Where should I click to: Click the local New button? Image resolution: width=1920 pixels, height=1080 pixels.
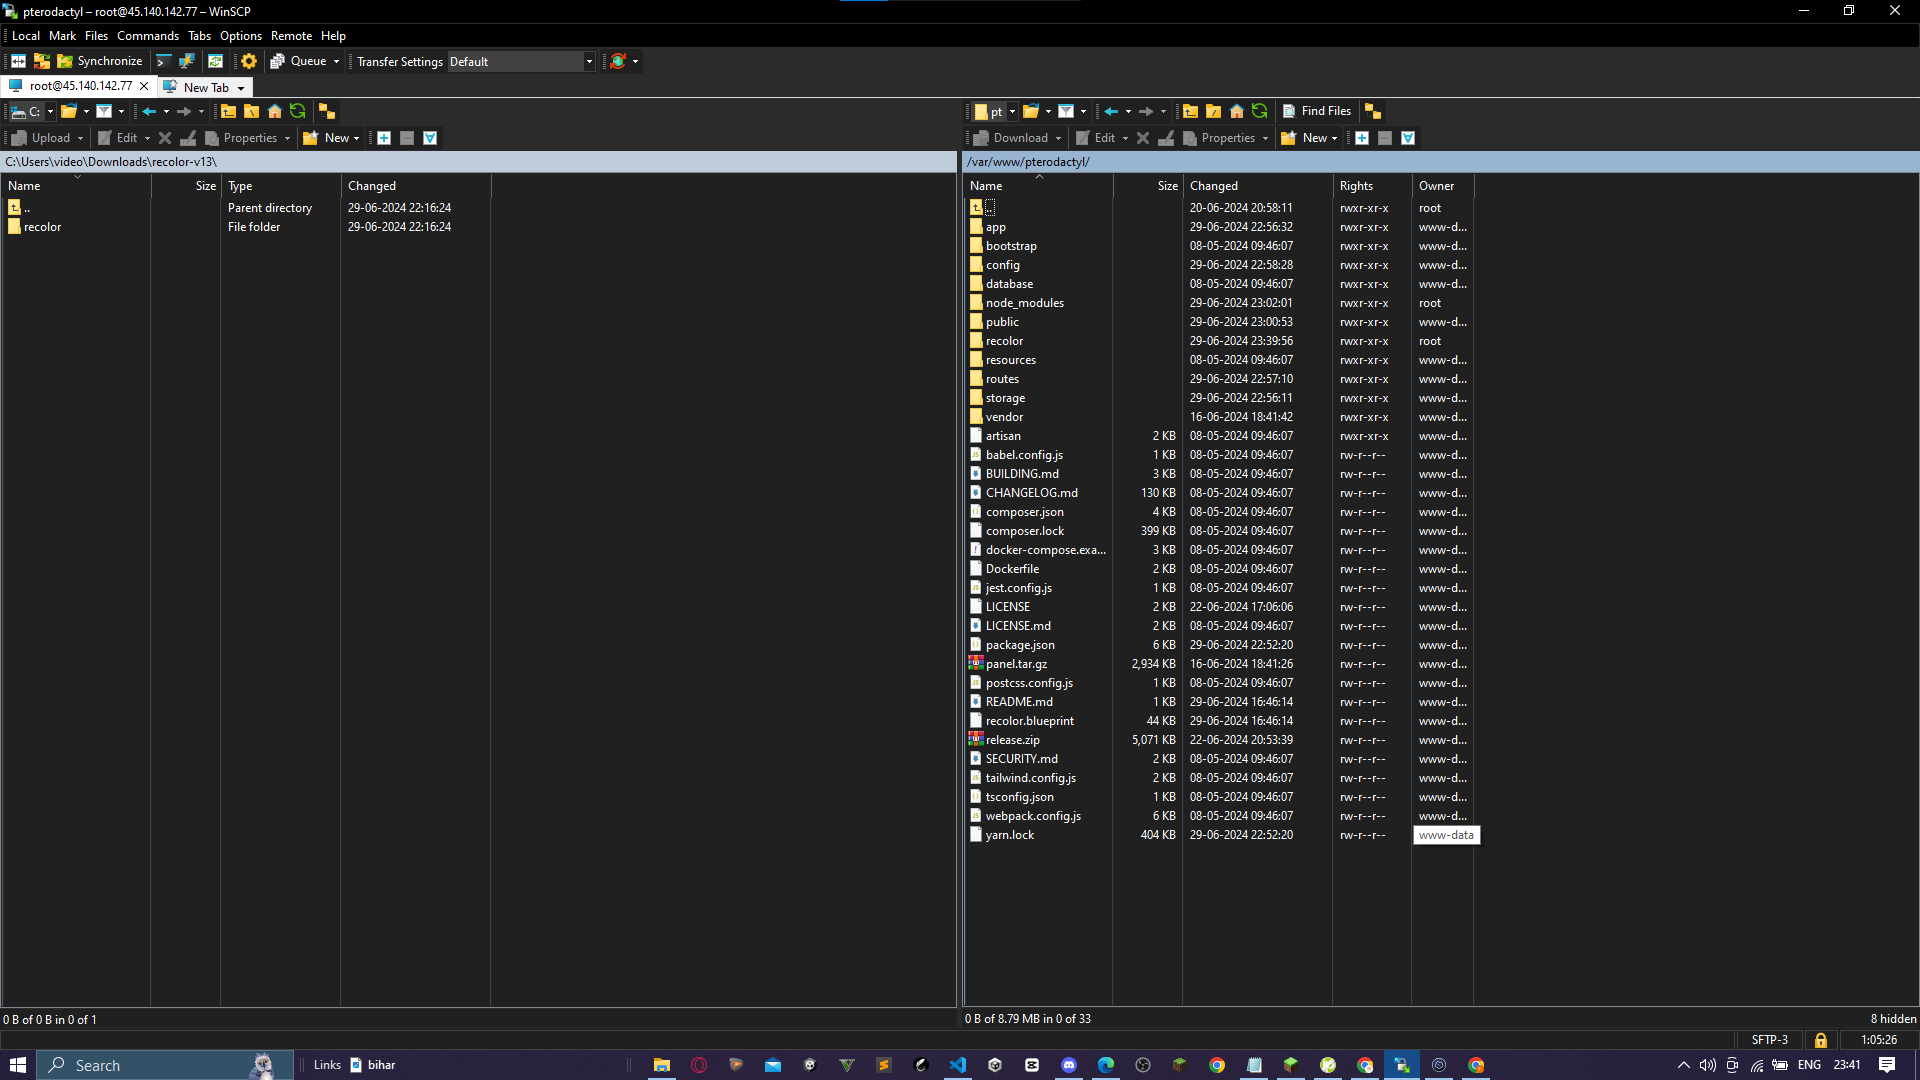coord(326,138)
